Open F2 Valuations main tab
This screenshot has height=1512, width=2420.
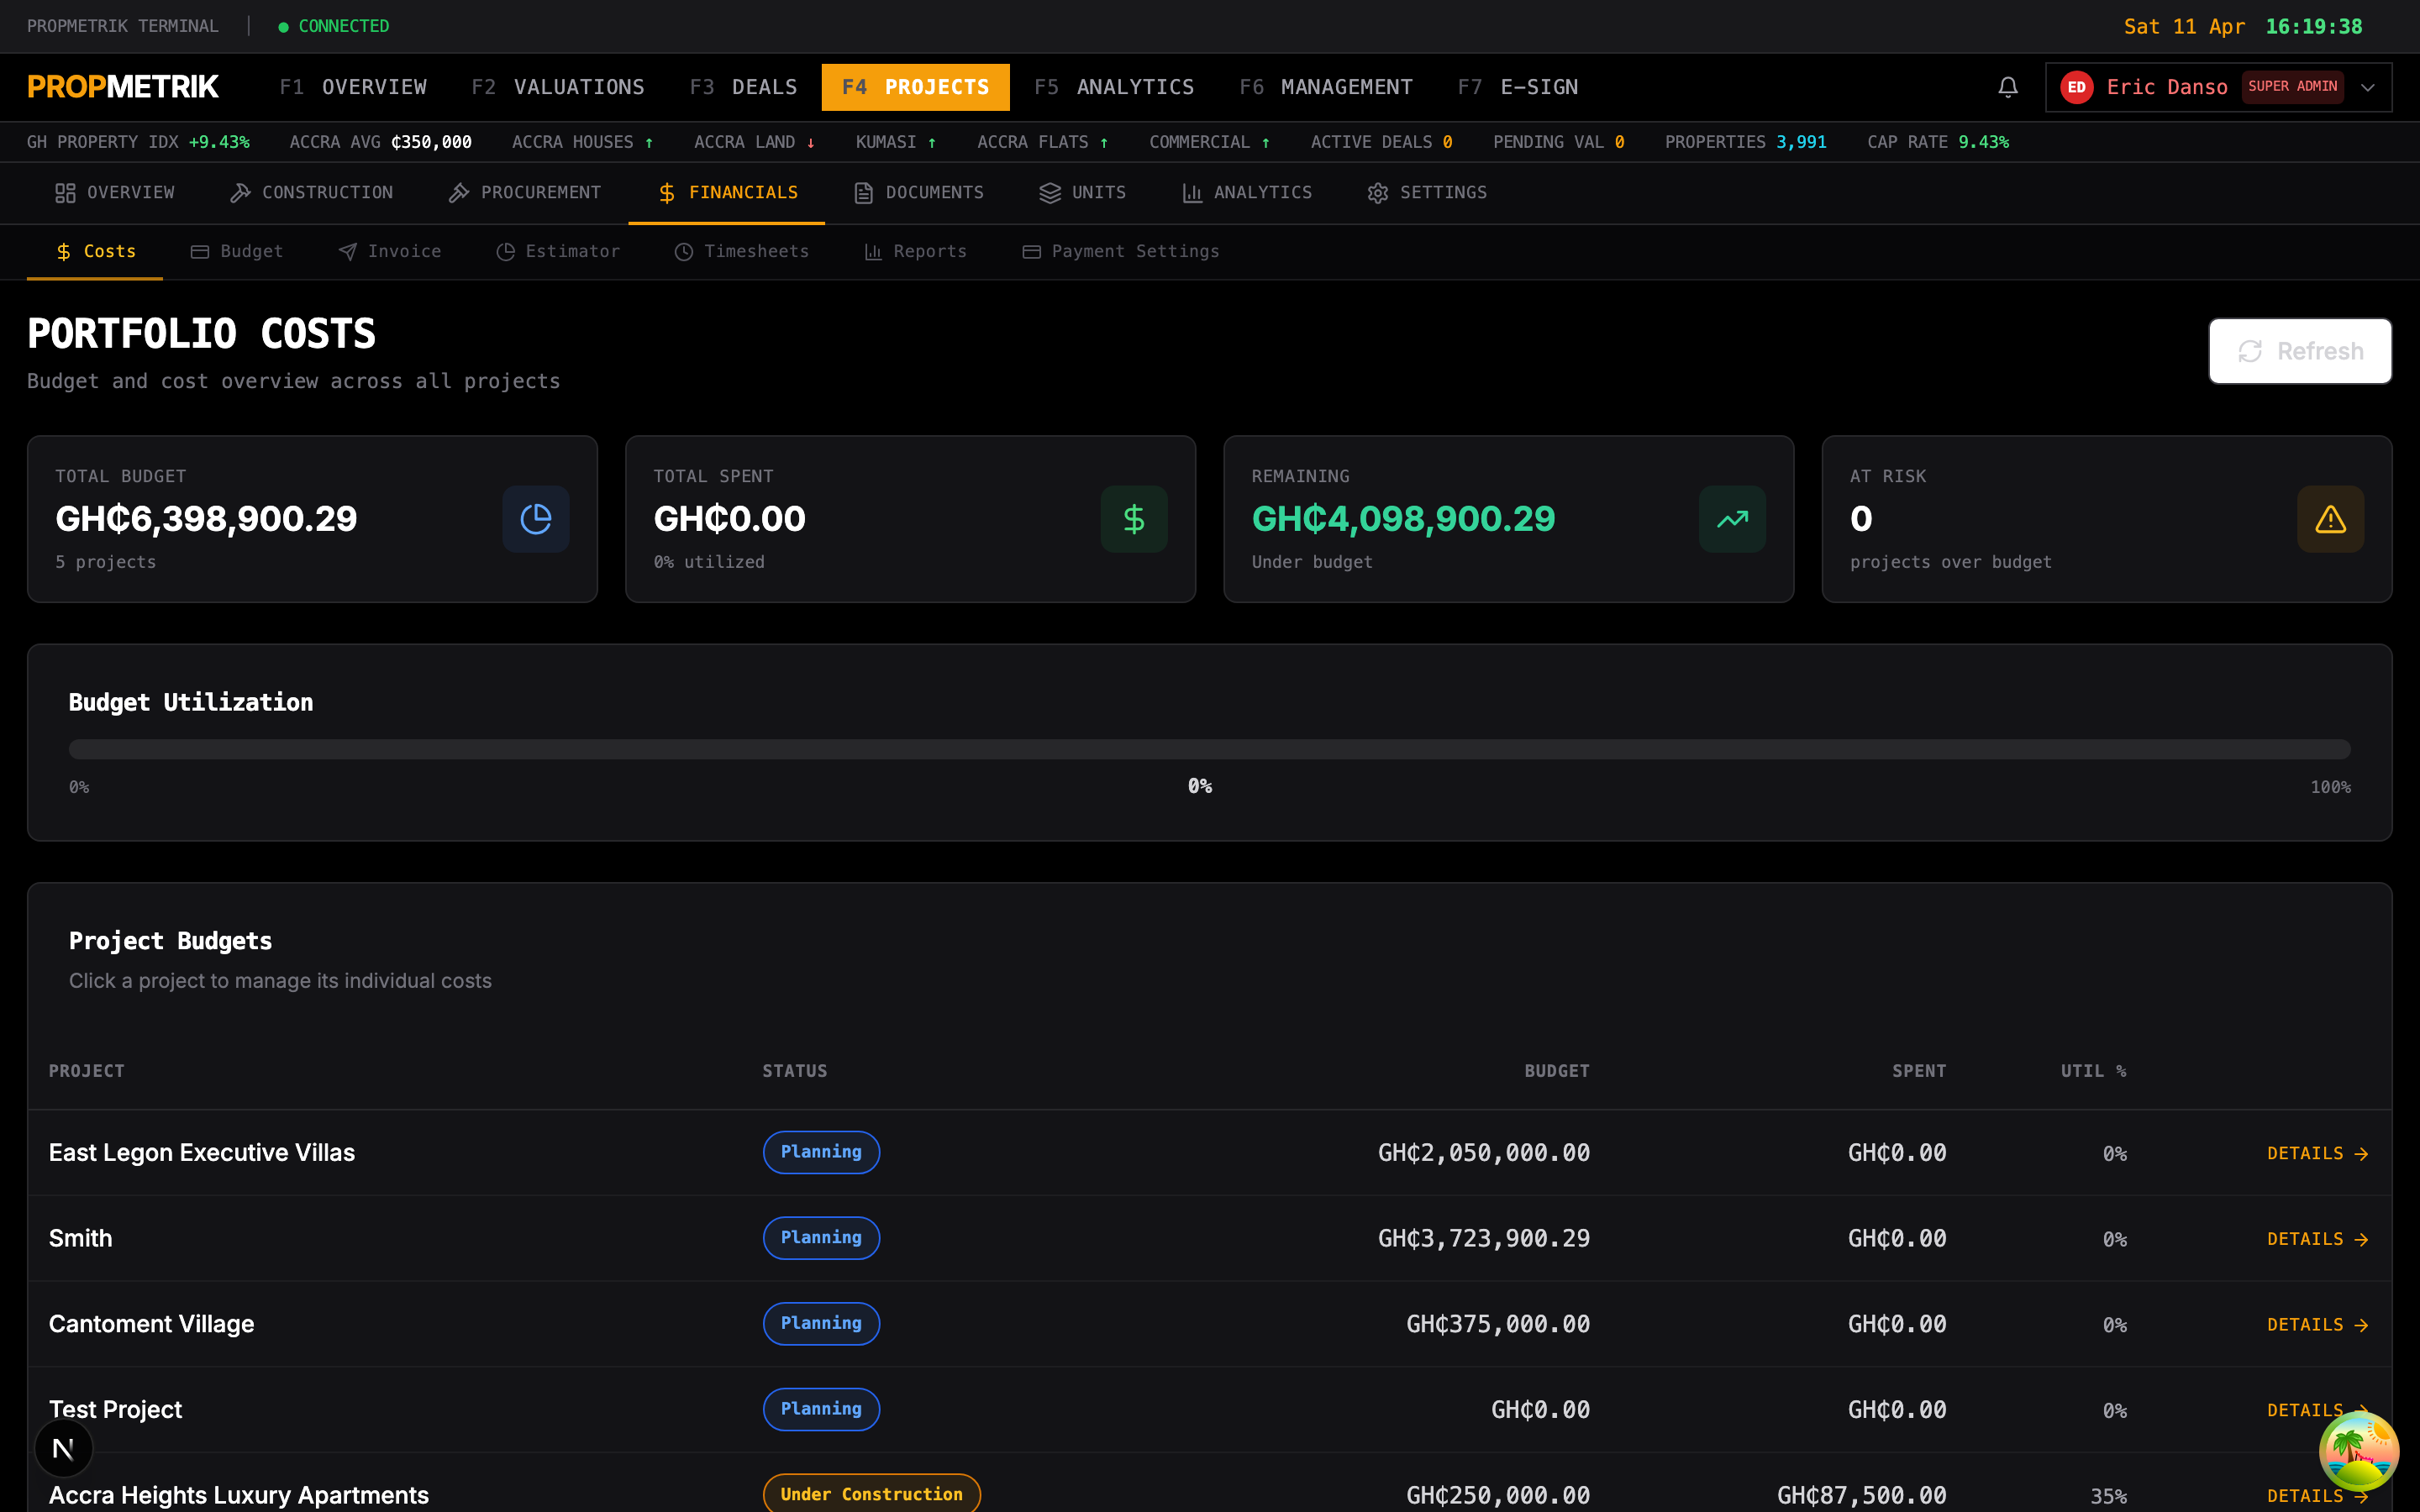click(x=558, y=87)
